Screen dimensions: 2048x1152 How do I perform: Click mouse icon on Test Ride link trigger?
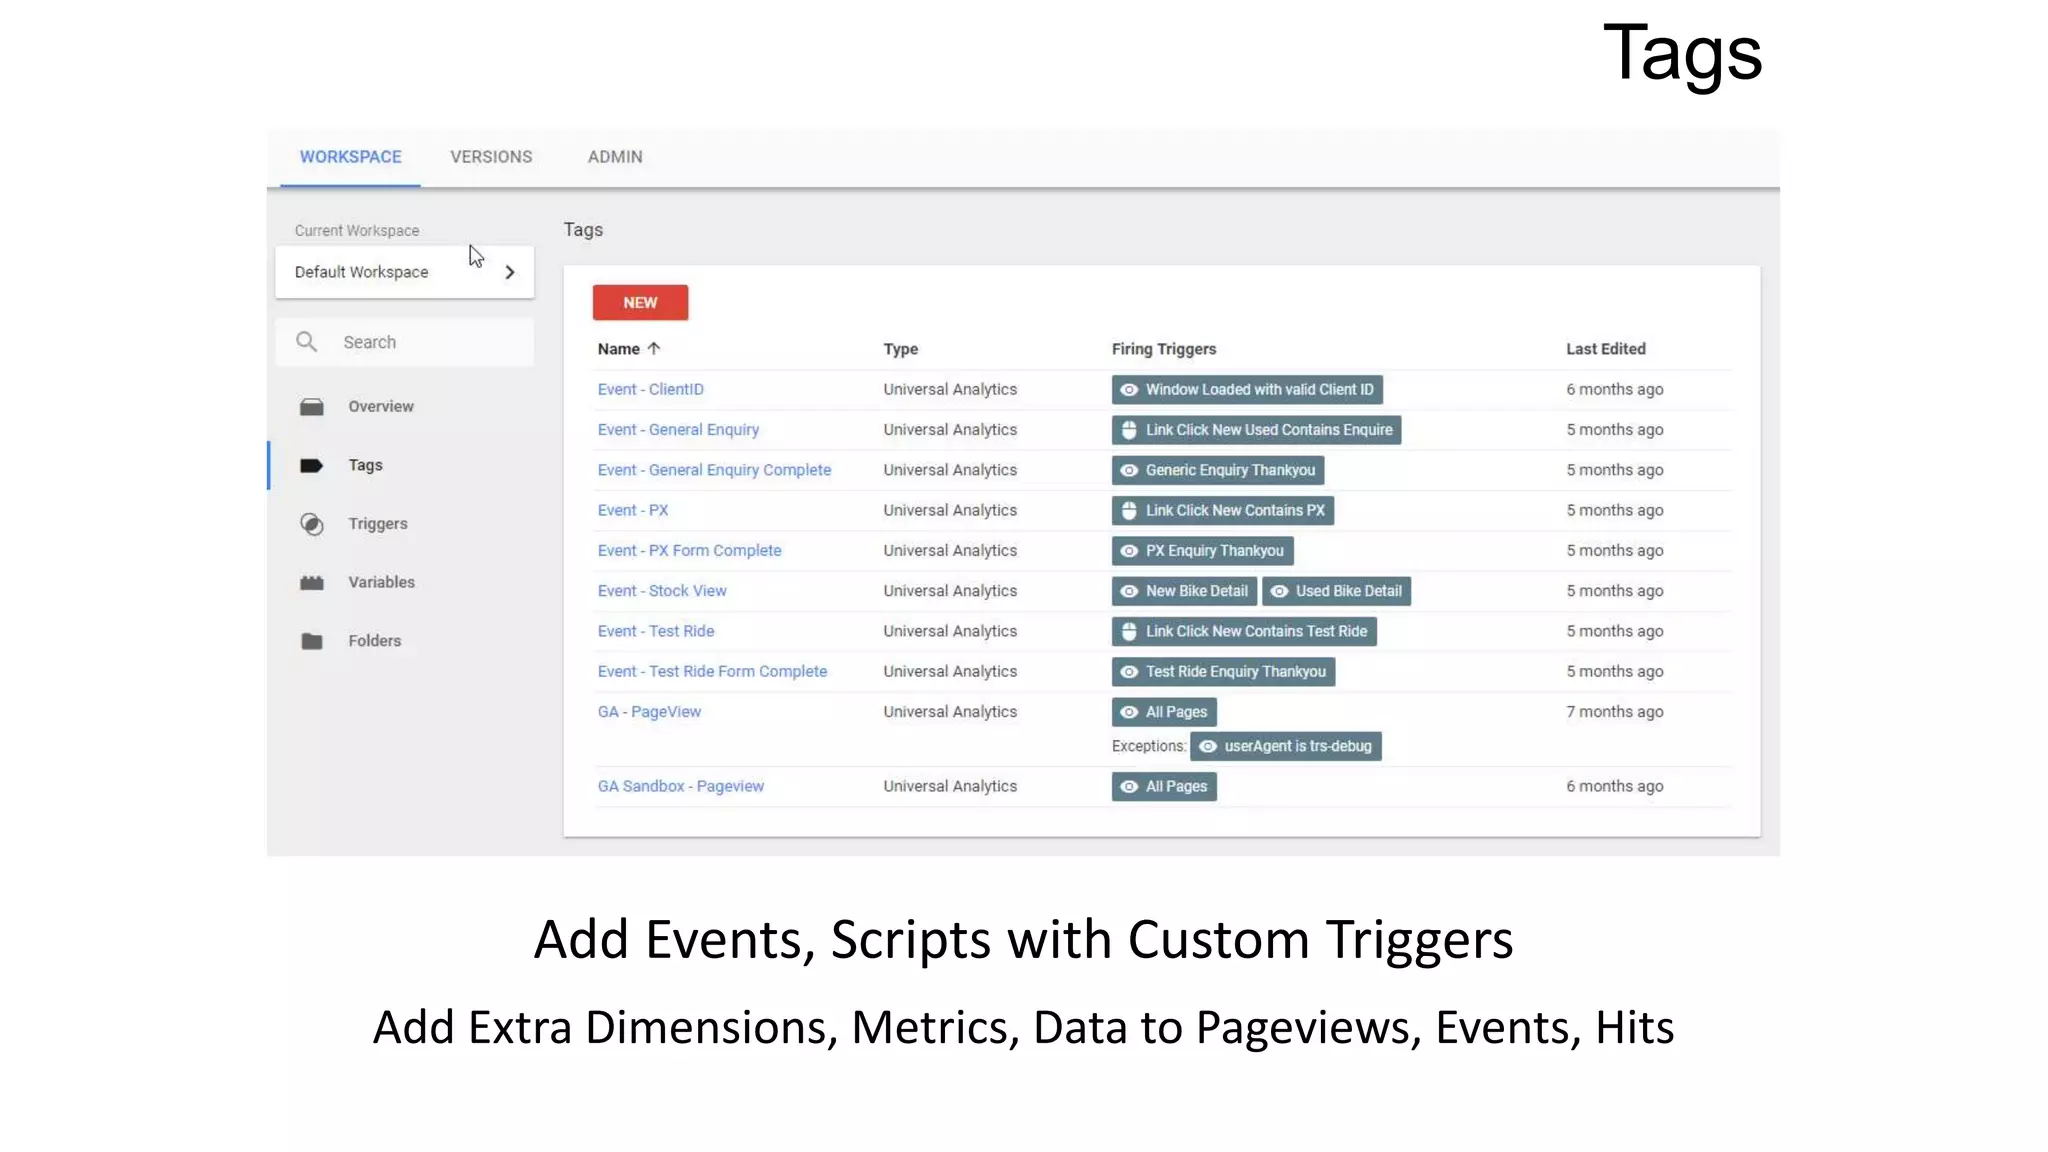click(x=1129, y=631)
